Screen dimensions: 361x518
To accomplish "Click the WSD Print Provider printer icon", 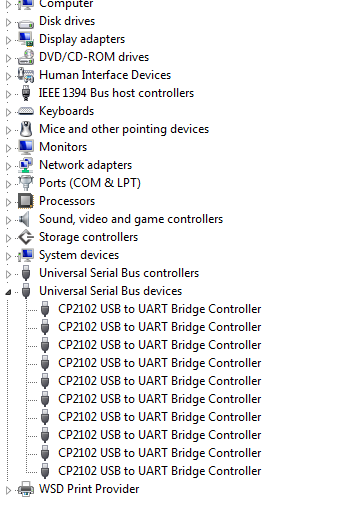I will pos(26,489).
